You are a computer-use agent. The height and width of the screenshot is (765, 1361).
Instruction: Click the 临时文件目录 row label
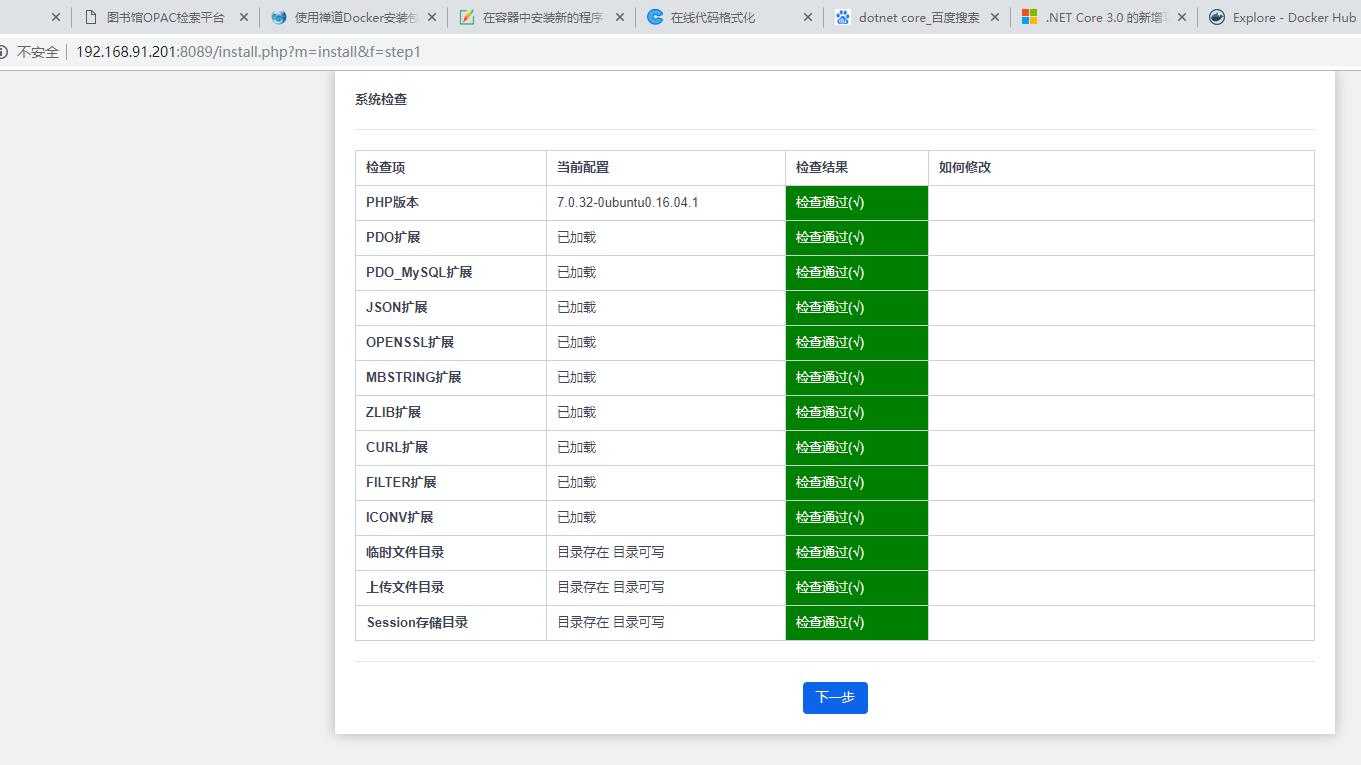(405, 552)
